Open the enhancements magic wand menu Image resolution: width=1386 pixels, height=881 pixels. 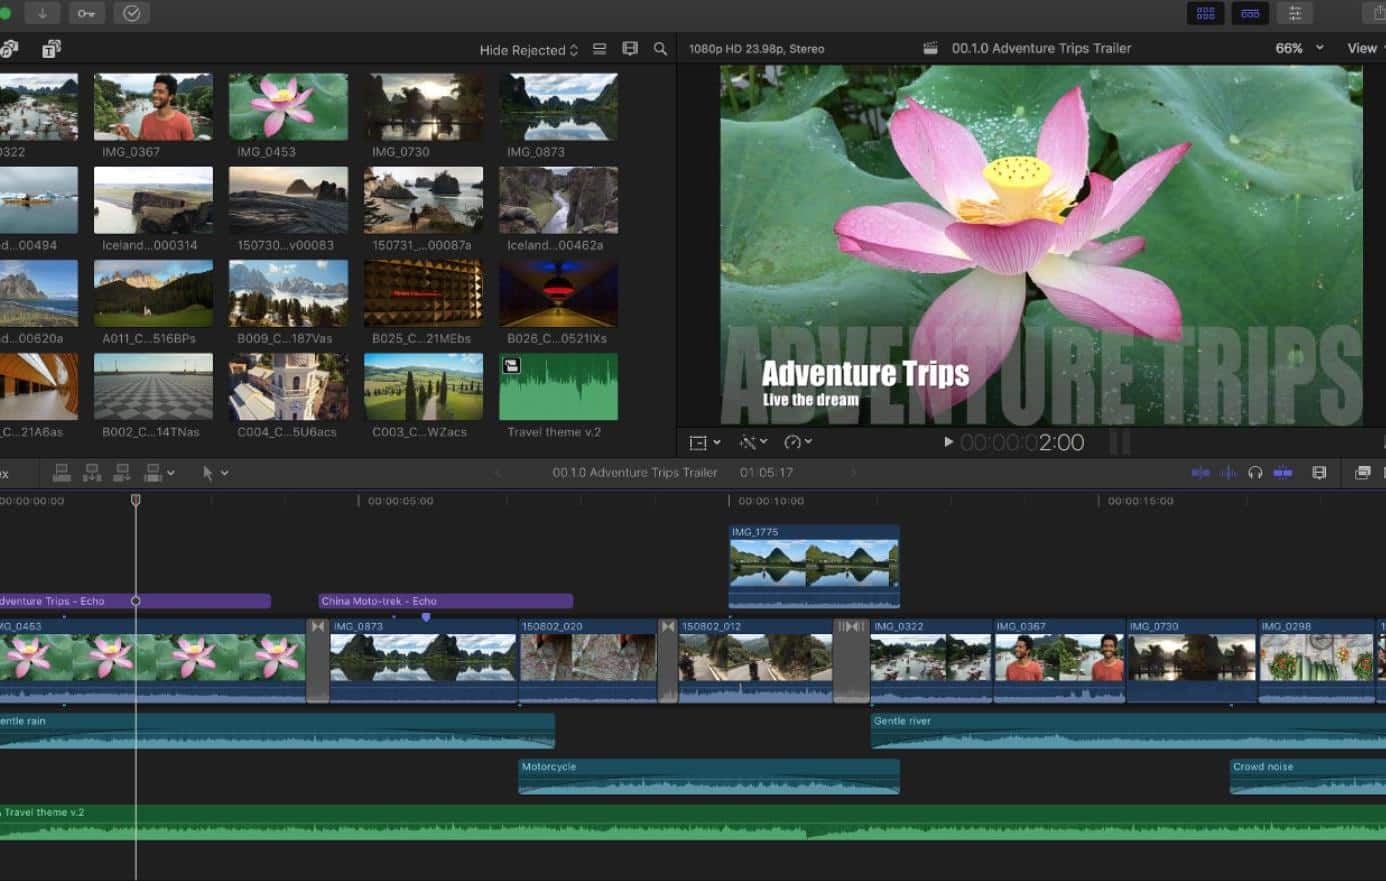pos(753,442)
